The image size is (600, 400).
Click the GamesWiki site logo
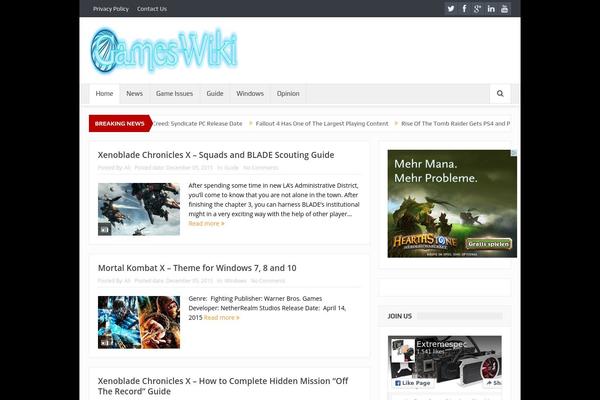point(164,51)
